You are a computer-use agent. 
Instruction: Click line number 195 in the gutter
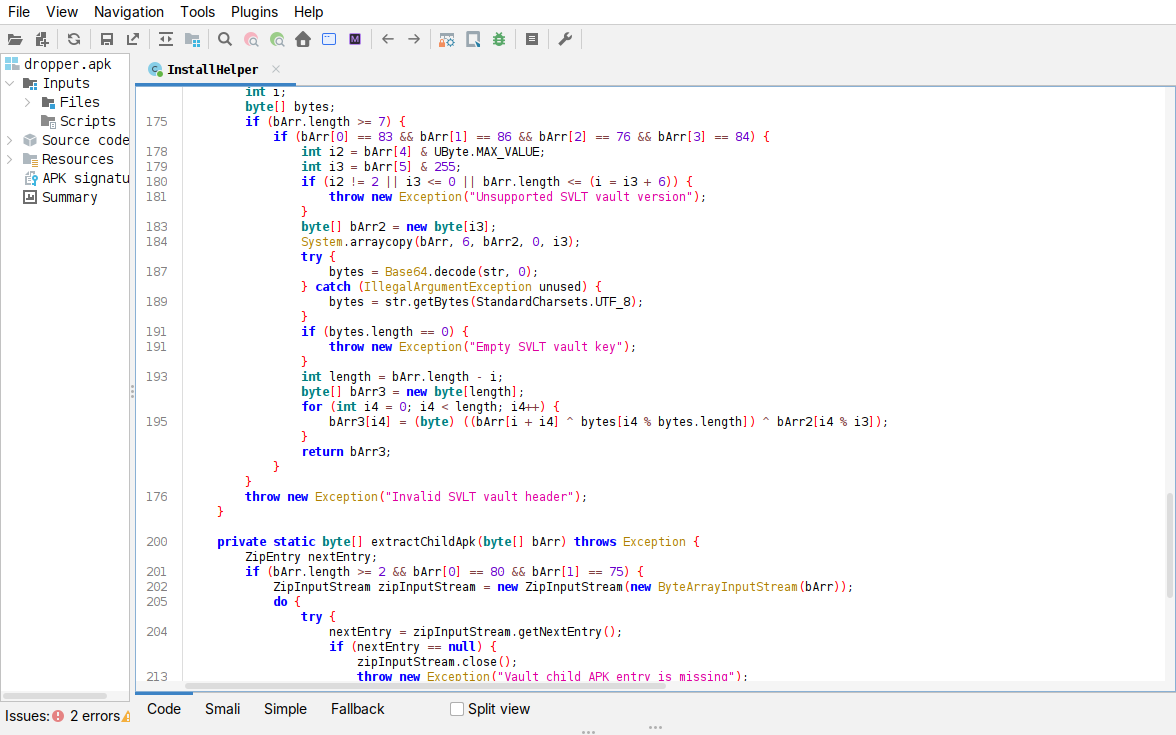[x=157, y=422]
